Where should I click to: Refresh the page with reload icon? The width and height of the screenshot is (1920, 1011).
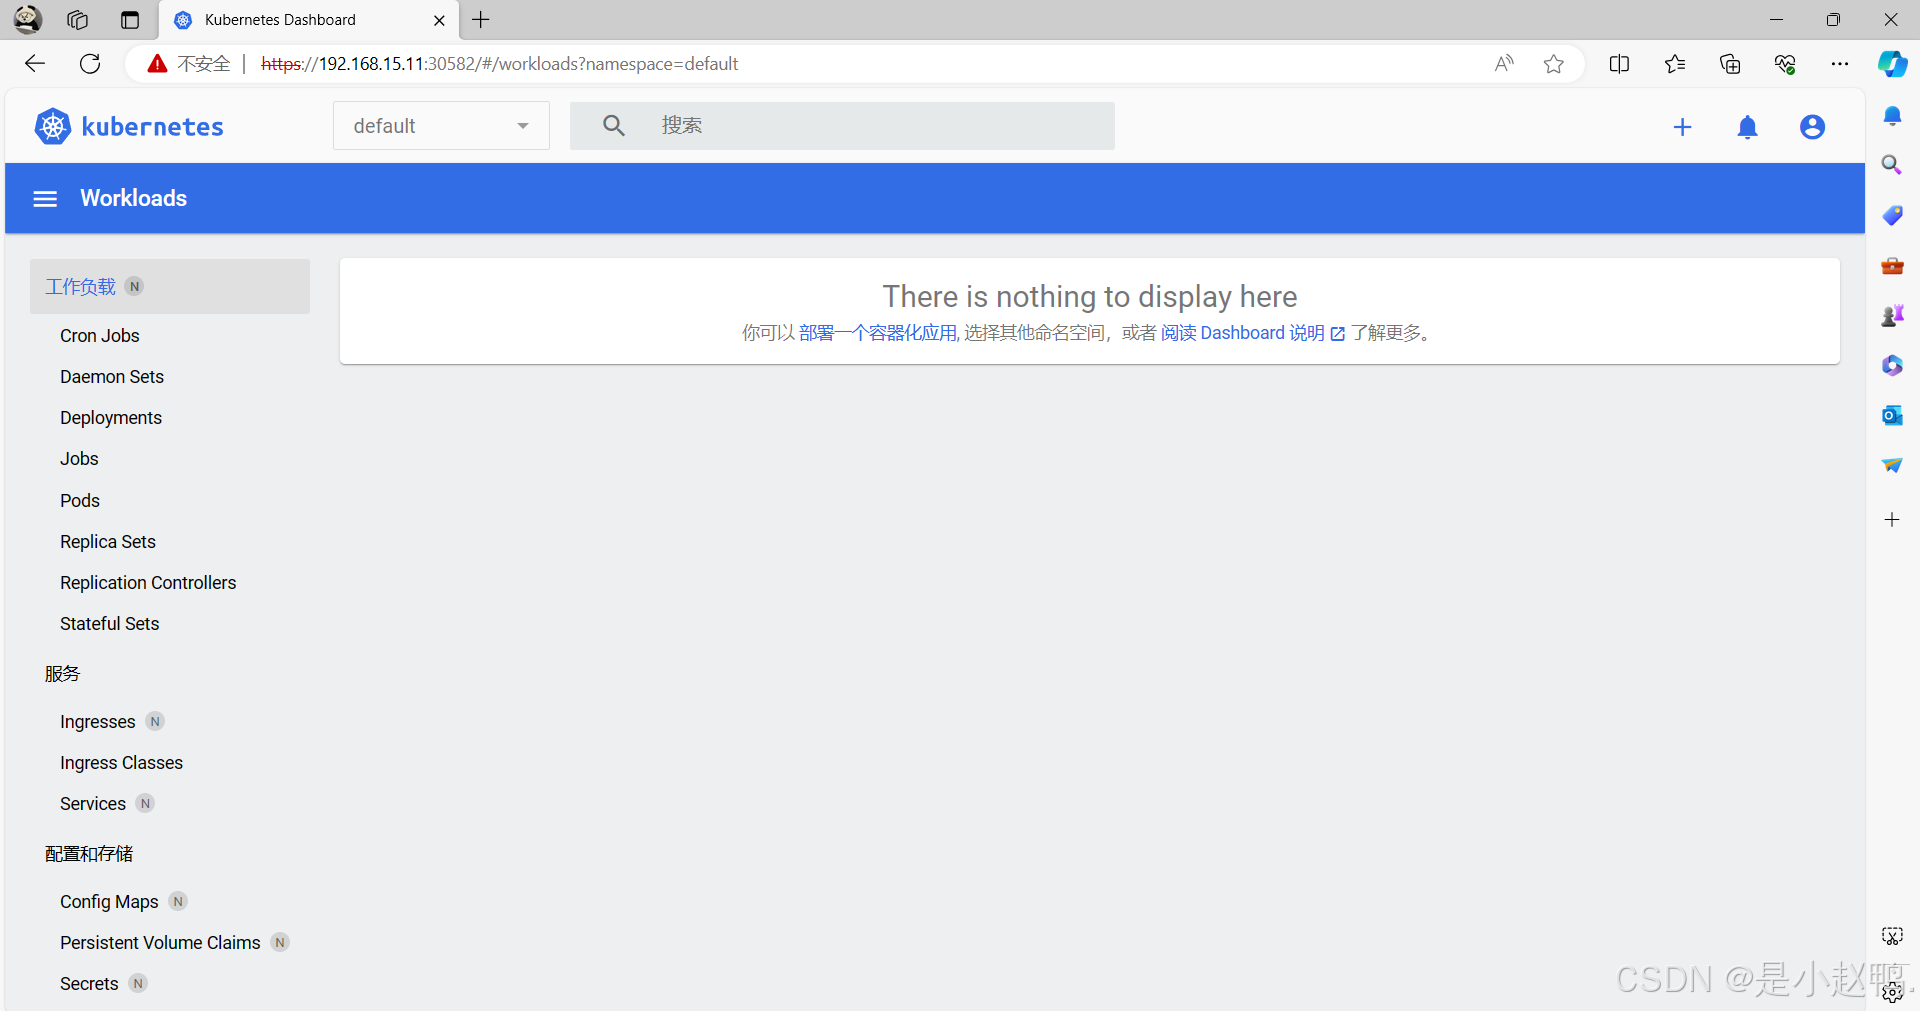click(x=90, y=64)
